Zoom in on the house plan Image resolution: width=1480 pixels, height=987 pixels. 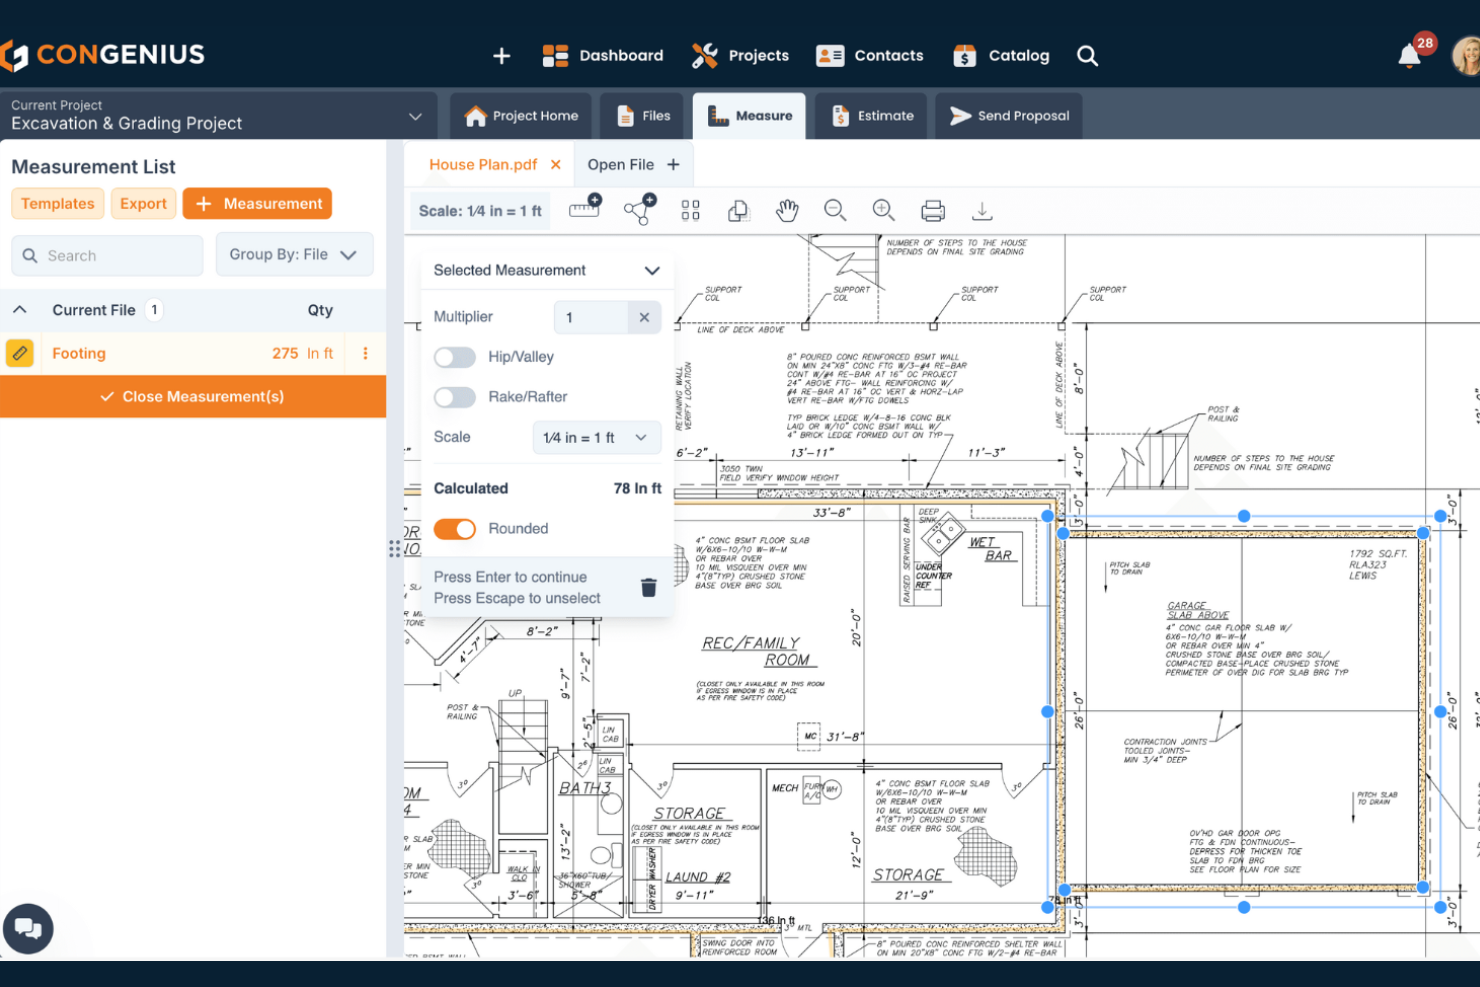coord(884,211)
